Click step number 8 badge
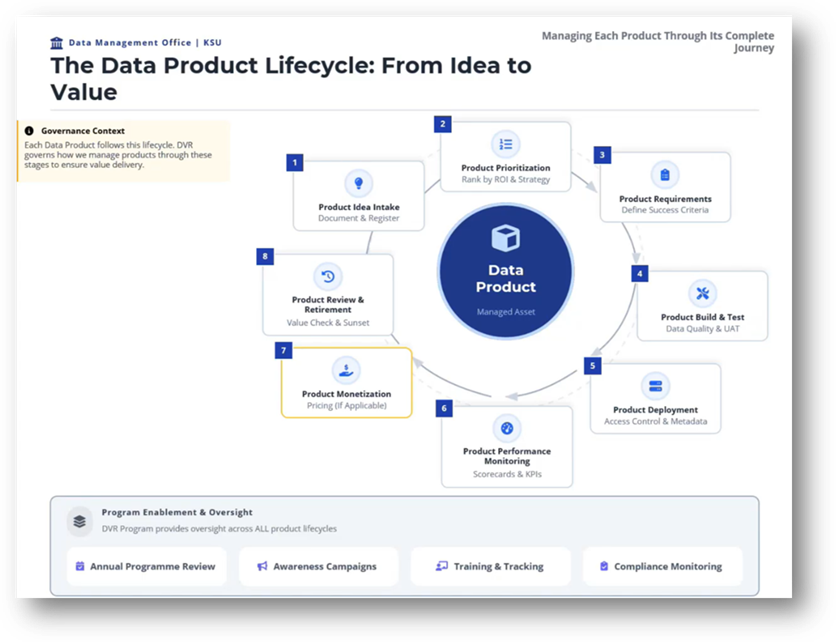 [x=265, y=256]
